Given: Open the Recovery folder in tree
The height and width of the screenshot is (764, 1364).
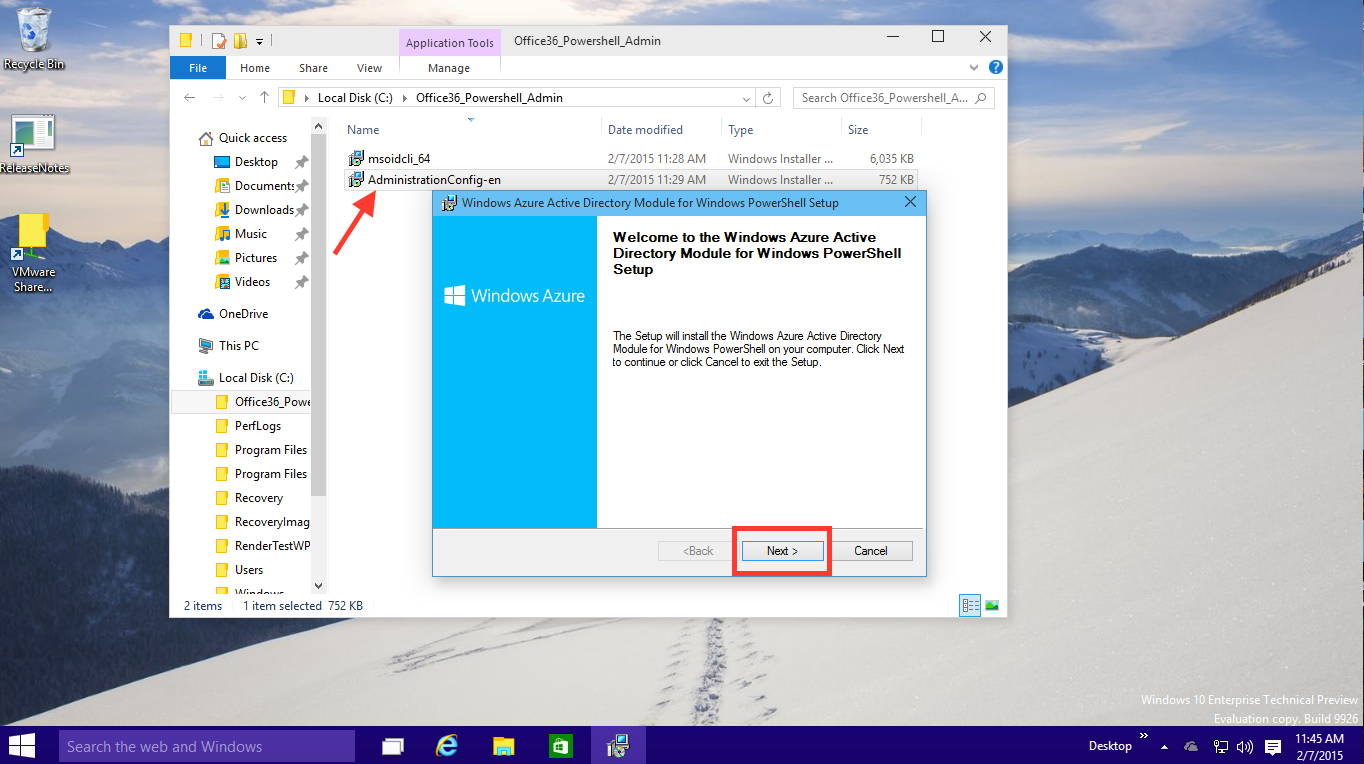Looking at the screenshot, I should tap(259, 498).
